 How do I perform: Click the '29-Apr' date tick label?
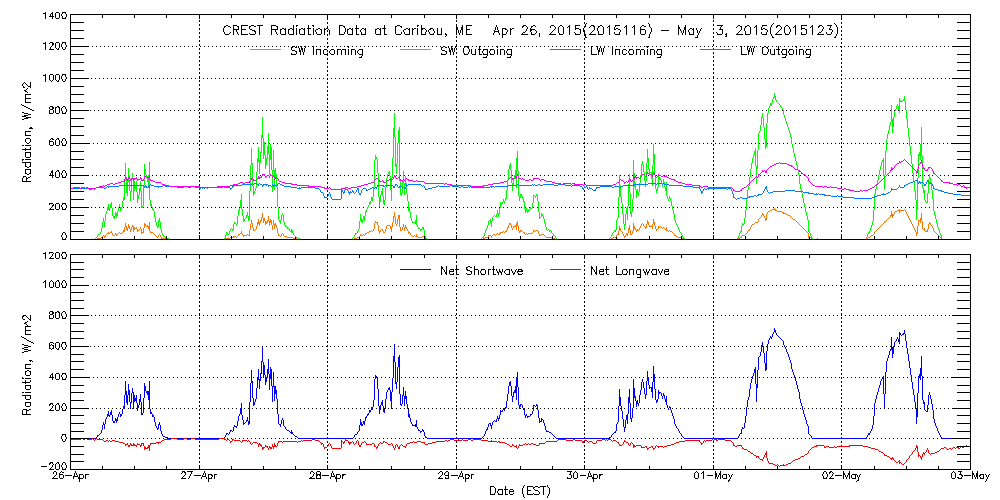tap(456, 477)
